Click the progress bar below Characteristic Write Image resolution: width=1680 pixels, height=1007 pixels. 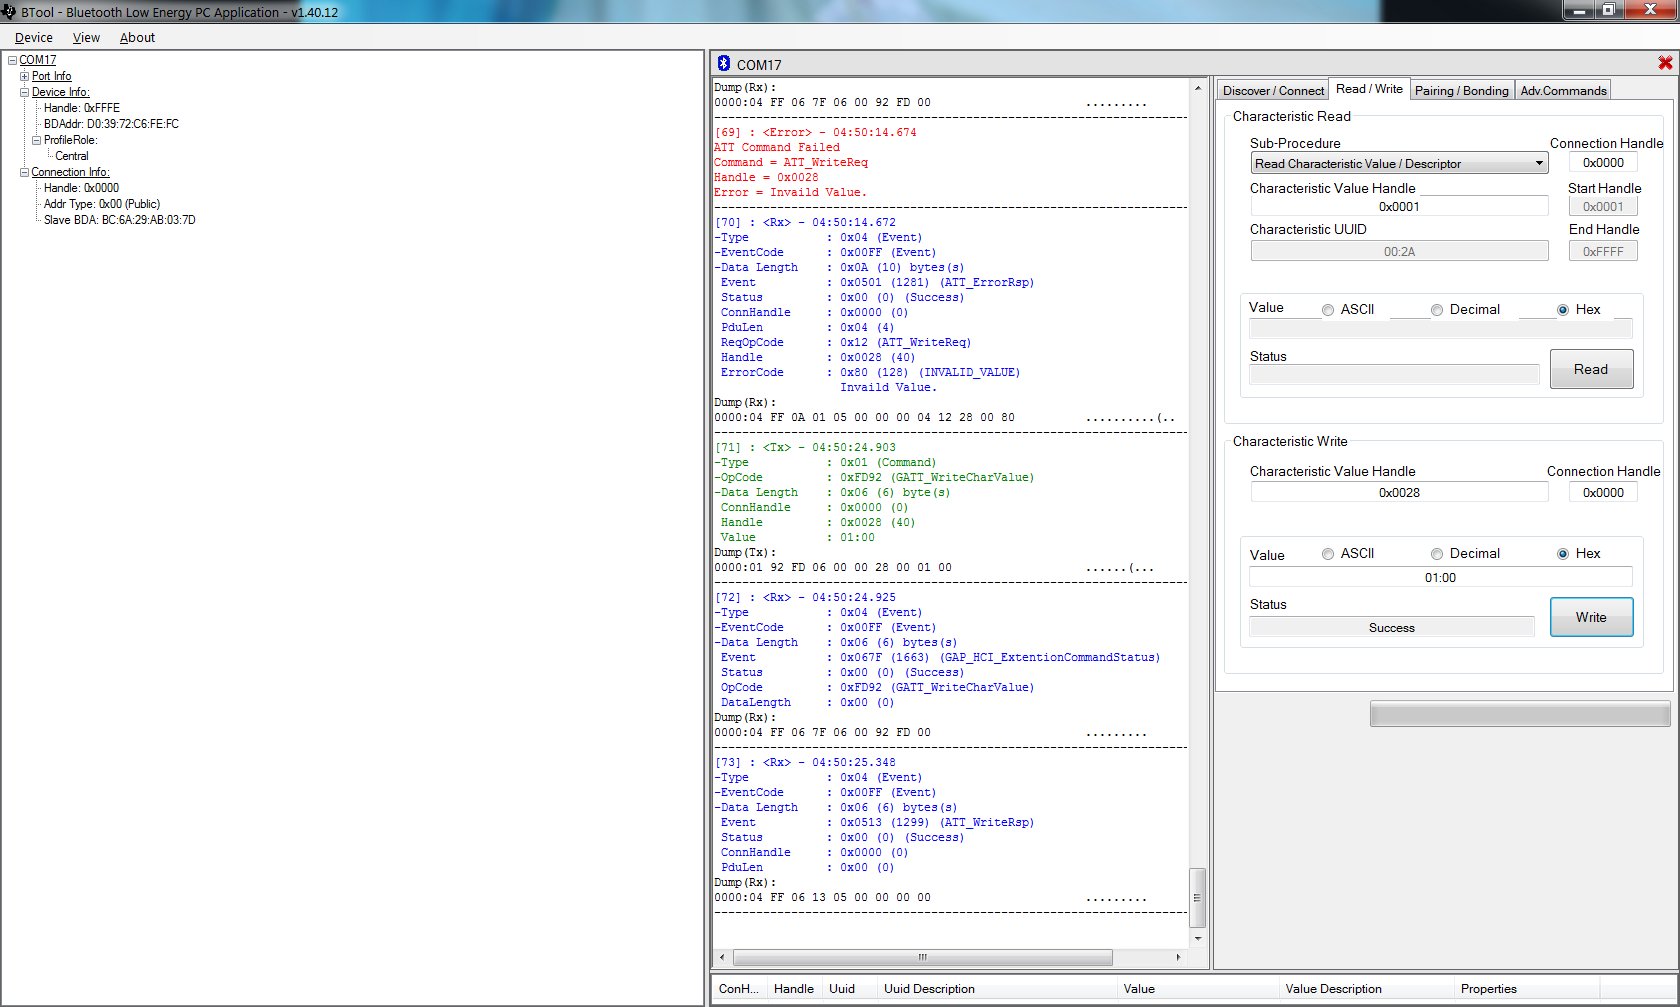(1520, 713)
